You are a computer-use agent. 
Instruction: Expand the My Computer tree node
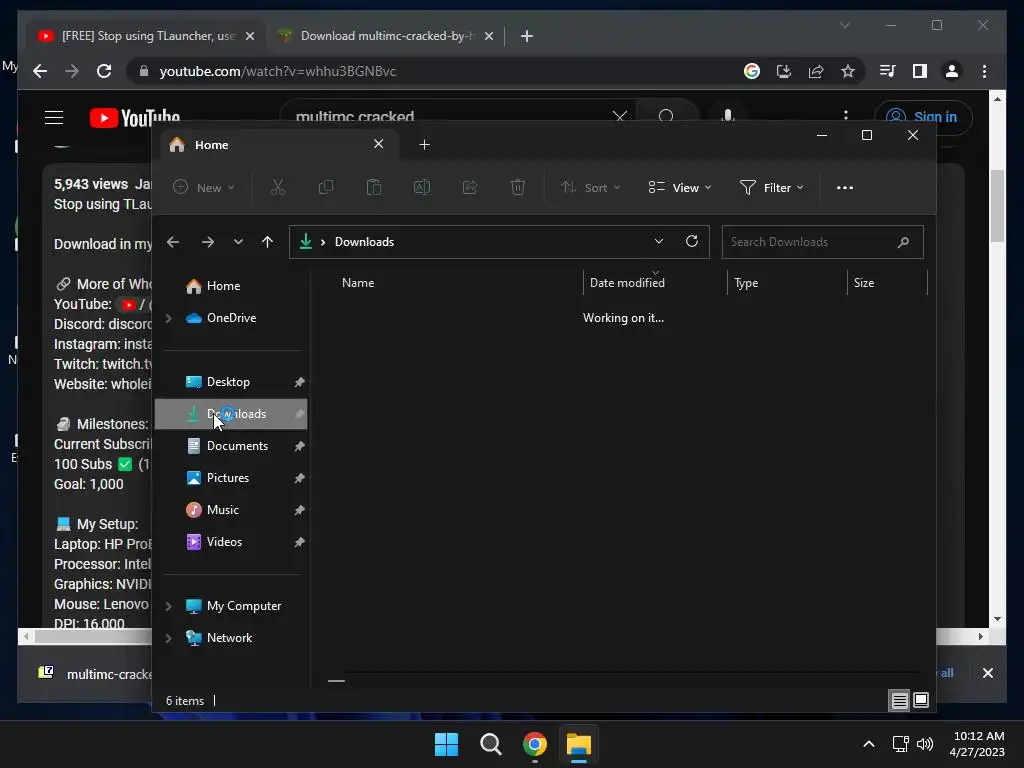coord(168,606)
